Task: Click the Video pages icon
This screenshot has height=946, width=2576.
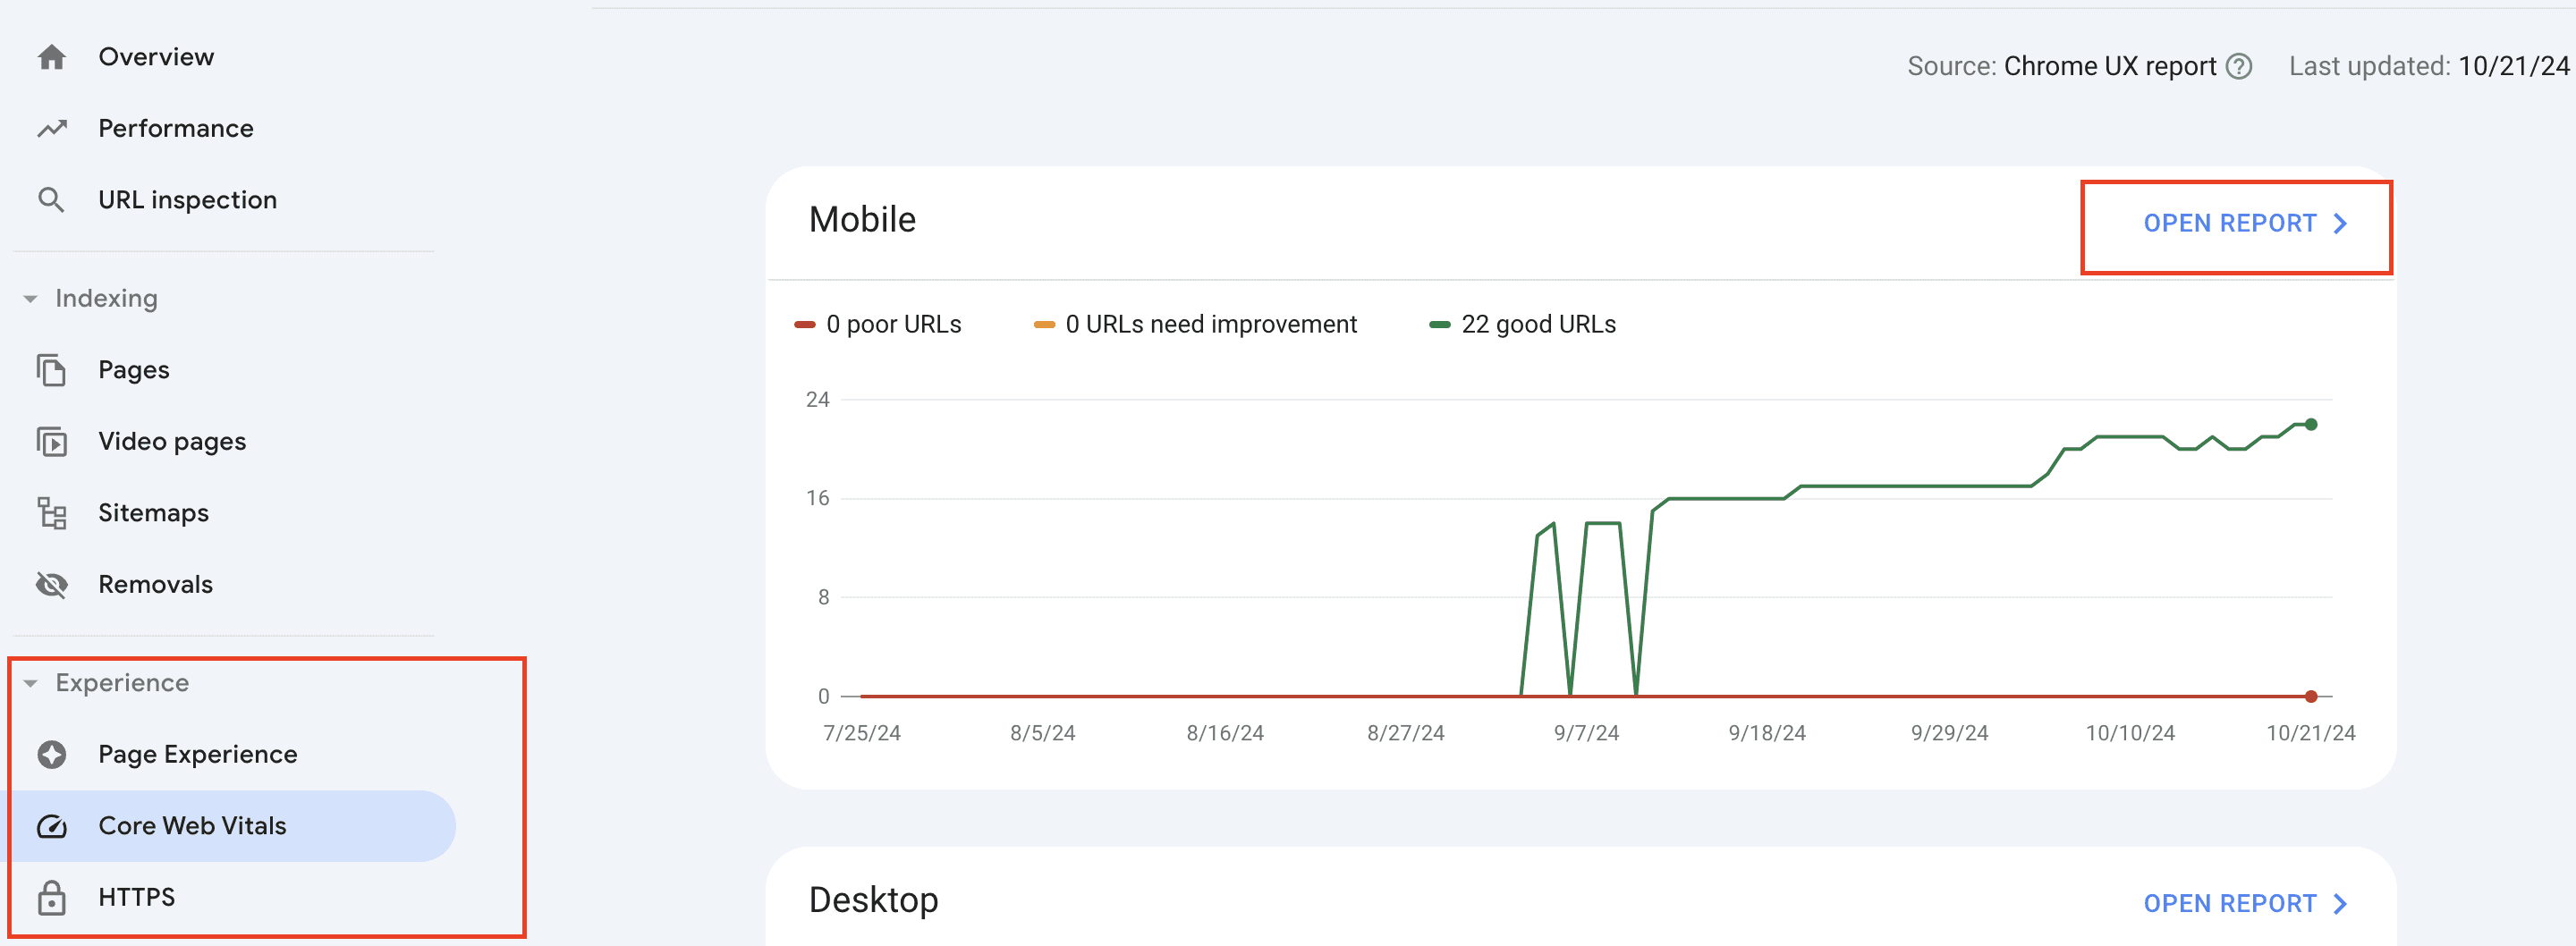Action: [x=51, y=441]
